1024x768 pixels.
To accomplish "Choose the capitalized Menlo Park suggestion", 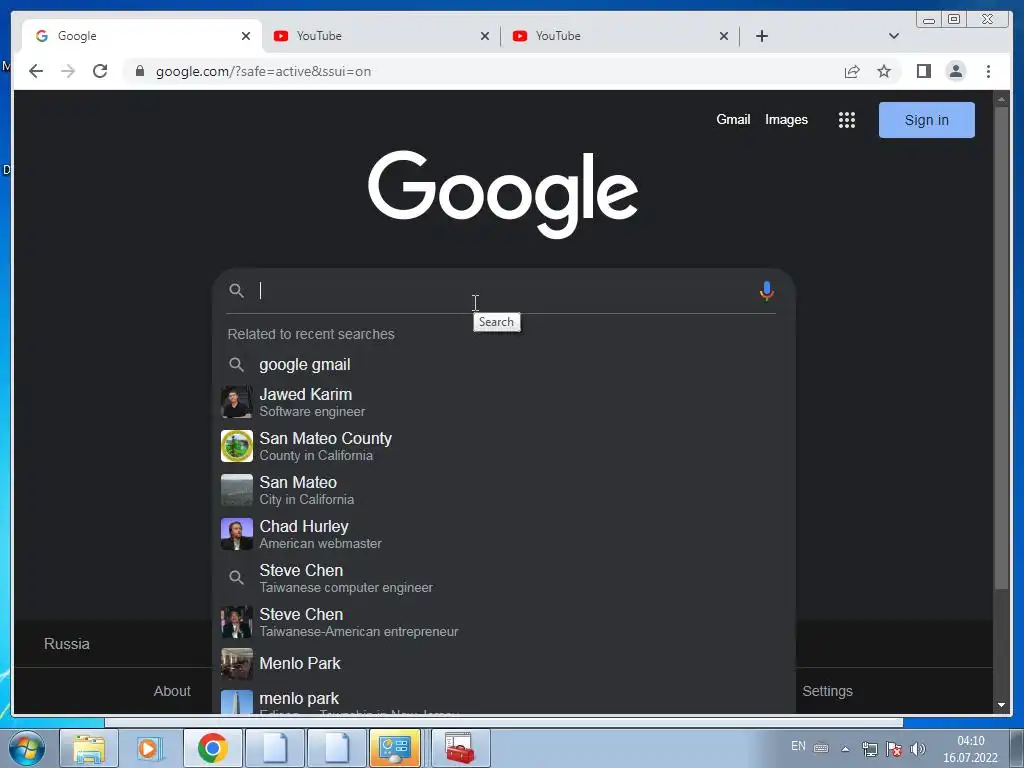I will tap(503, 664).
